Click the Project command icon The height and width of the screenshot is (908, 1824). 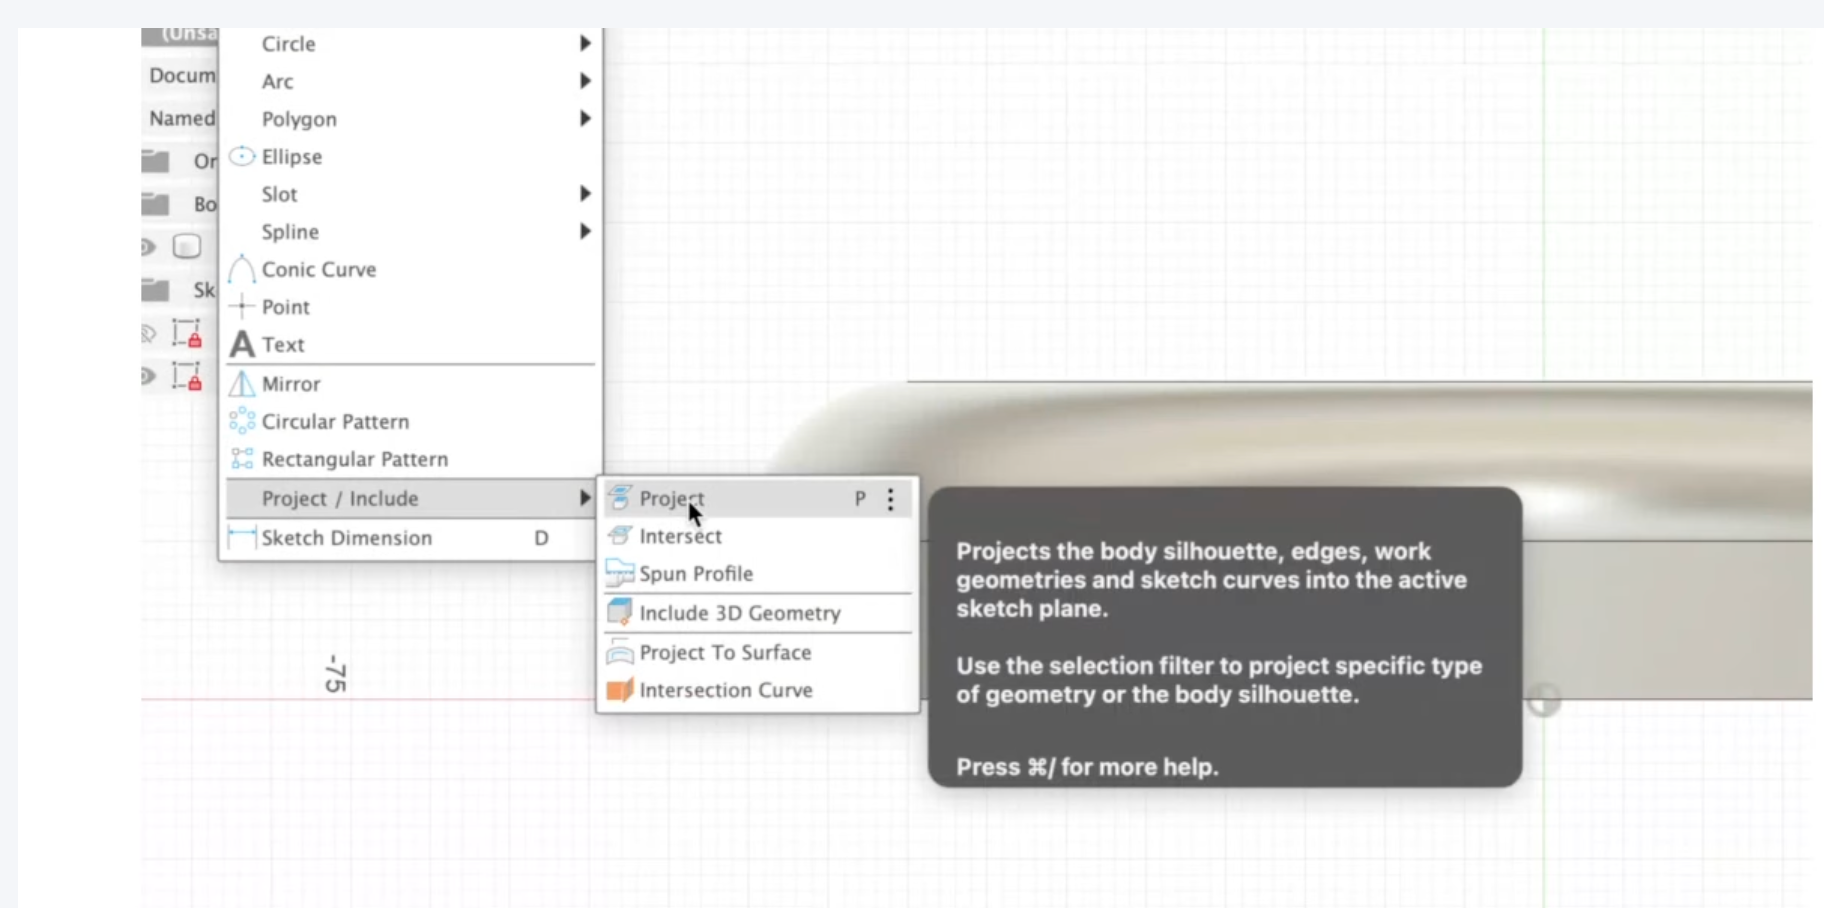click(620, 497)
